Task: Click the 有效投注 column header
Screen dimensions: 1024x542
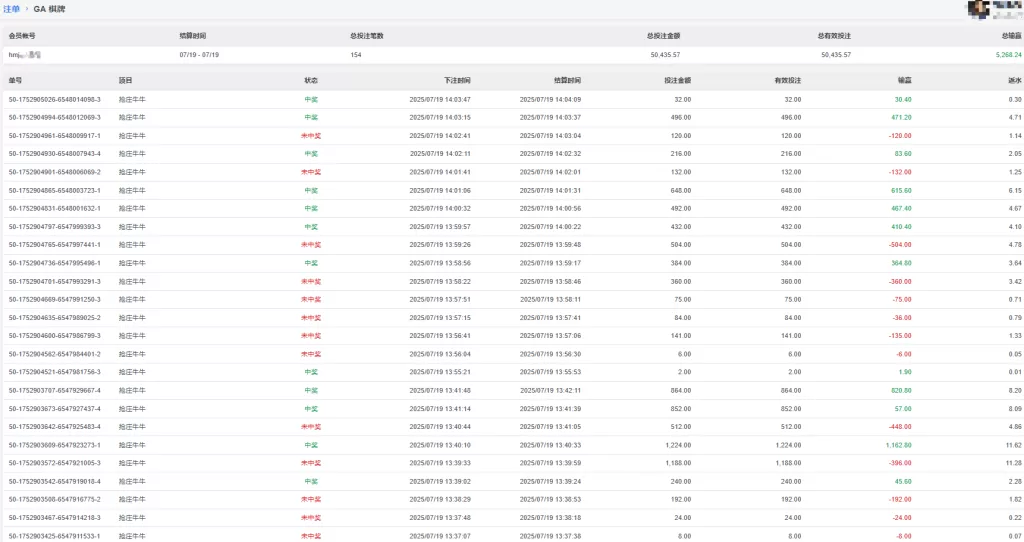Action: tap(788, 80)
